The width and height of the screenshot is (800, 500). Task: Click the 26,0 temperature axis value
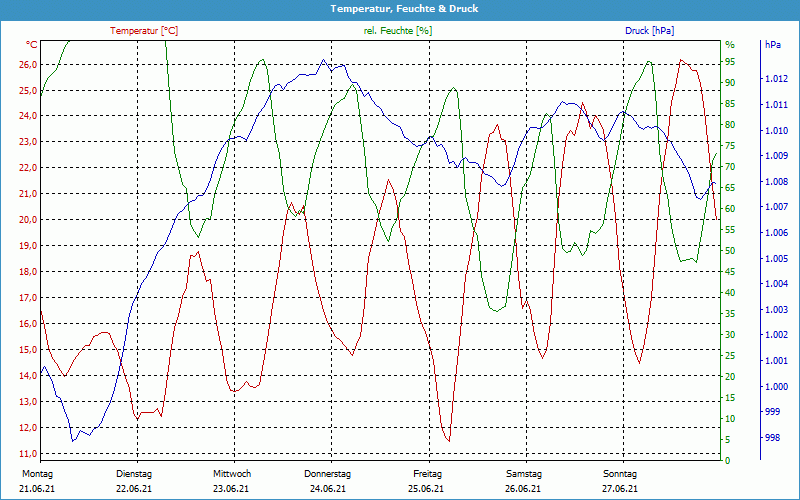[x=28, y=64]
